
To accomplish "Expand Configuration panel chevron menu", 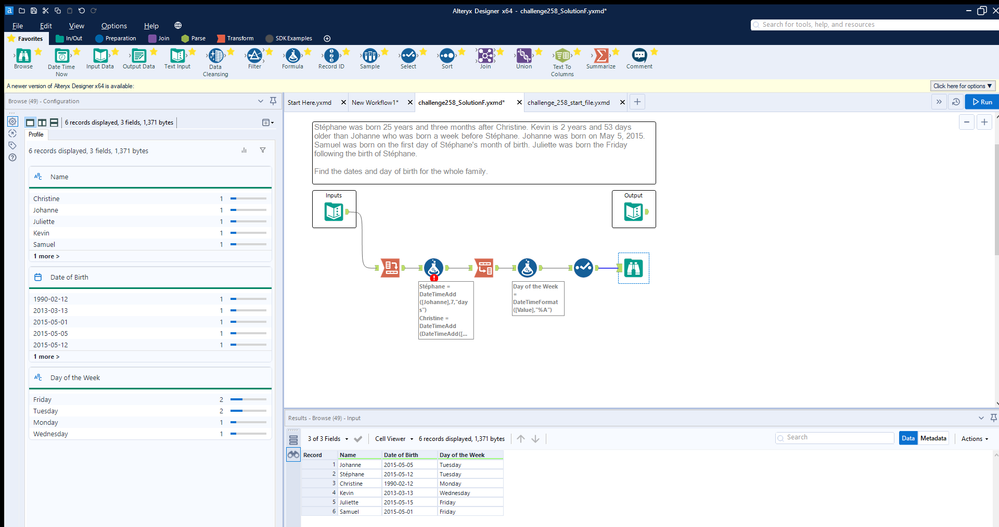I will pyautogui.click(x=261, y=101).
